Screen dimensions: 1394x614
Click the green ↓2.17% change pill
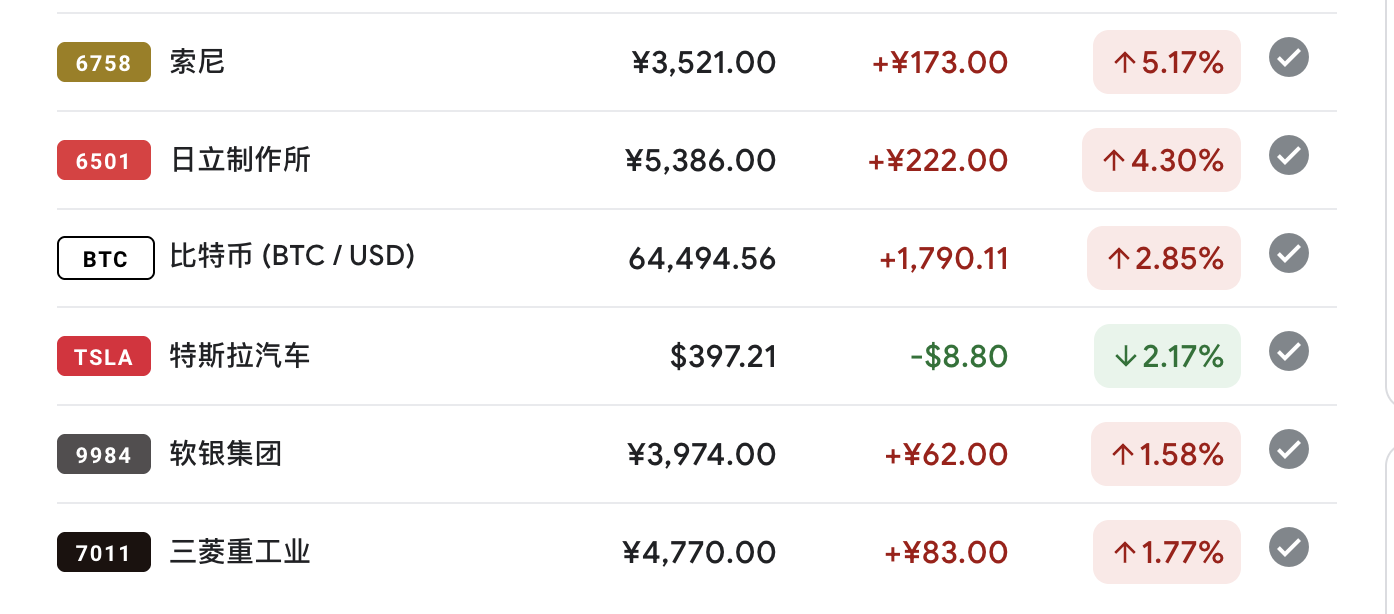pos(1167,356)
